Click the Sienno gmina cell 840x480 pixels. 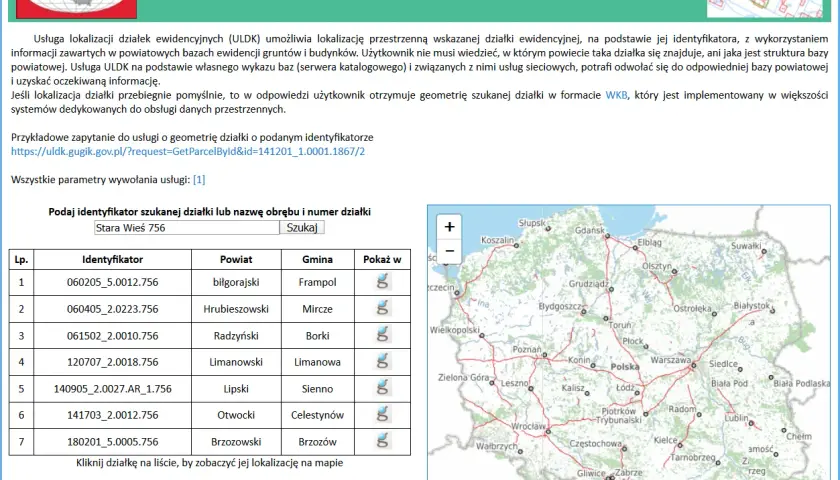tap(318, 388)
